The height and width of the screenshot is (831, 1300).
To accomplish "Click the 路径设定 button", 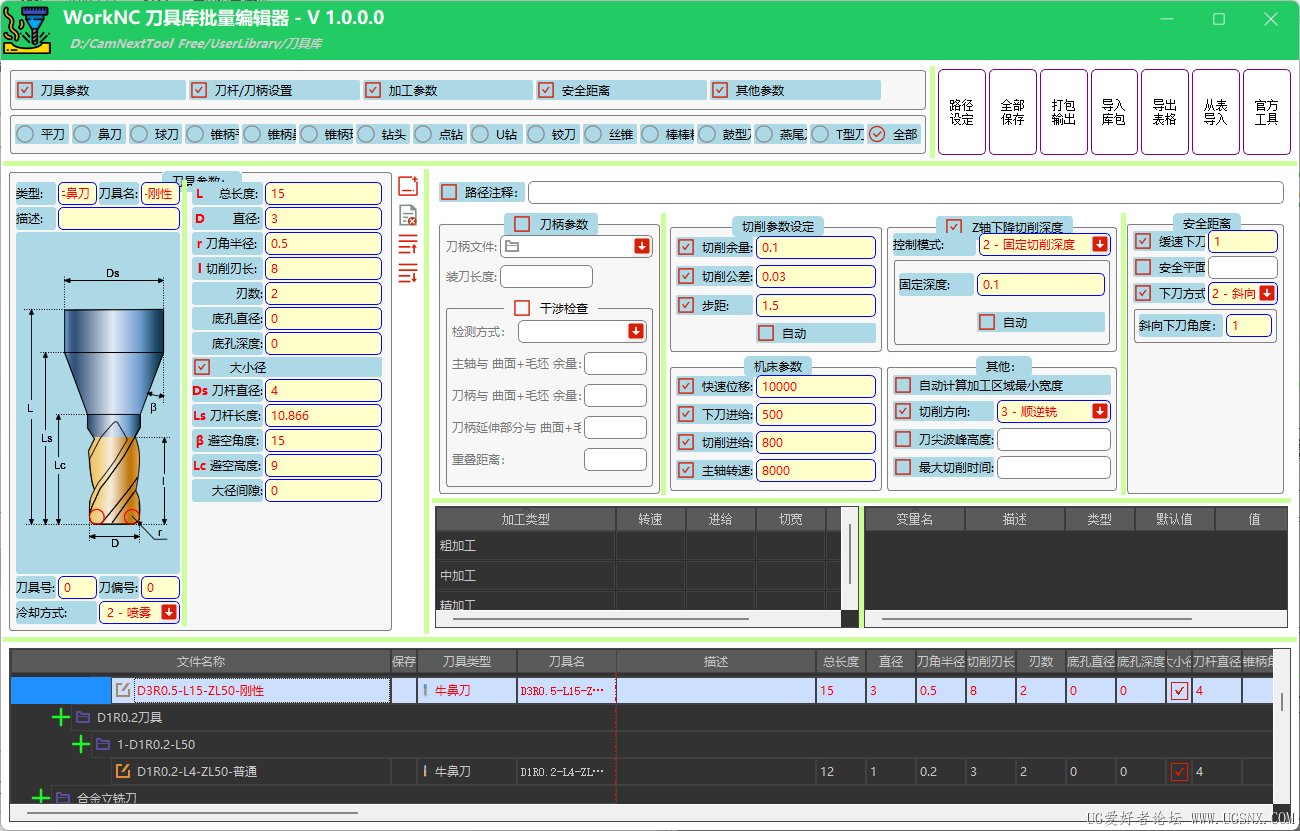I will (961, 112).
